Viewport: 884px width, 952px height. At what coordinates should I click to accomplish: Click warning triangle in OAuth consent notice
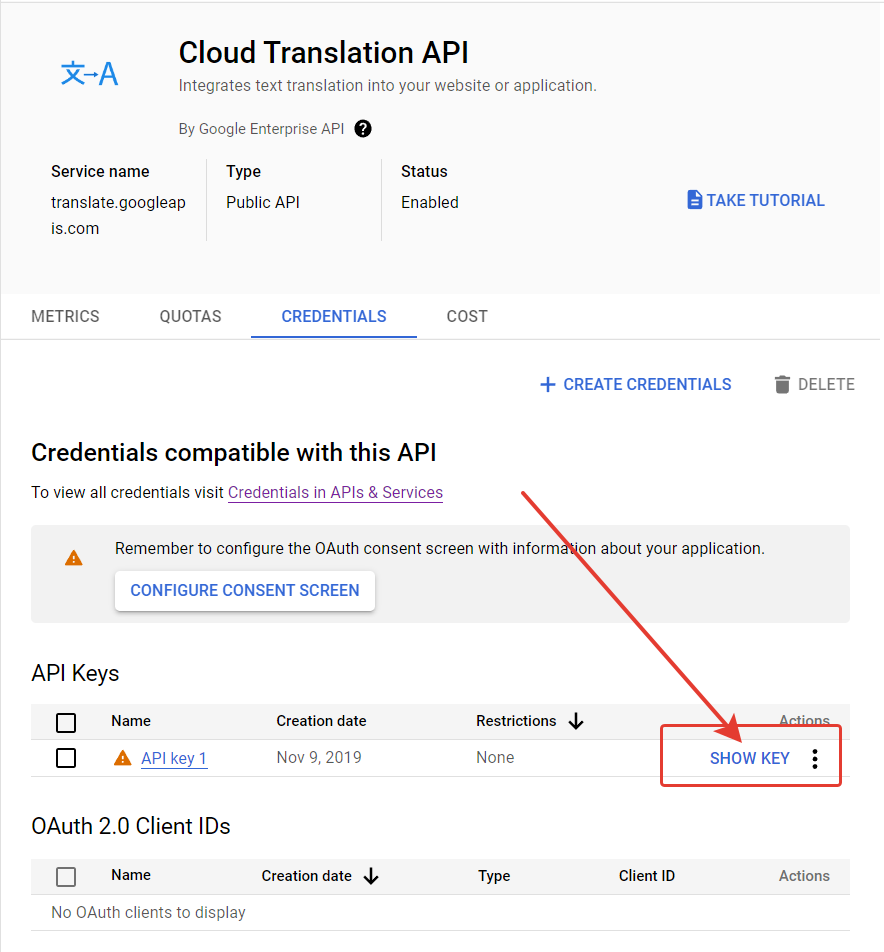73,558
